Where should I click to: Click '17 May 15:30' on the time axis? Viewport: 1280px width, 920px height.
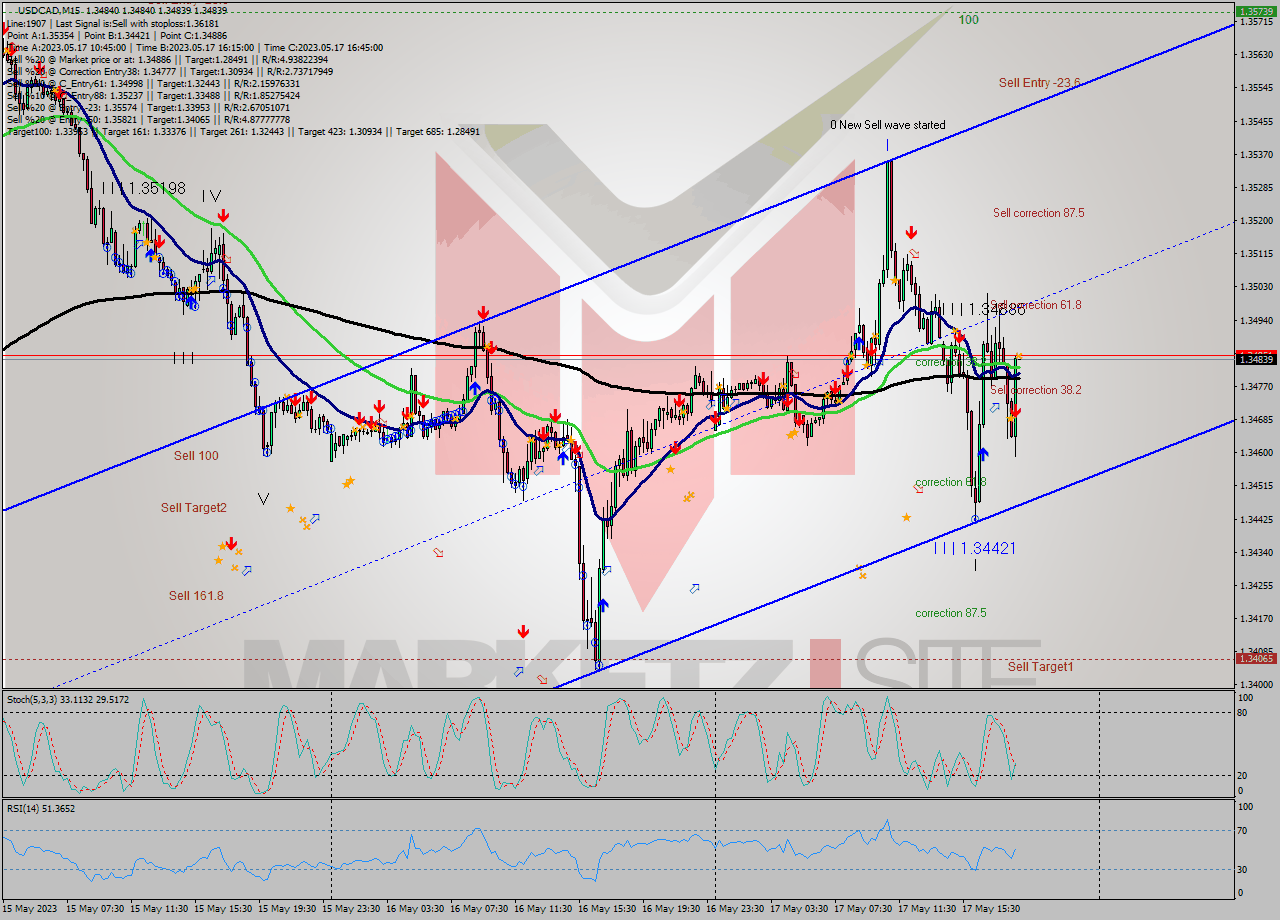[x=991, y=909]
